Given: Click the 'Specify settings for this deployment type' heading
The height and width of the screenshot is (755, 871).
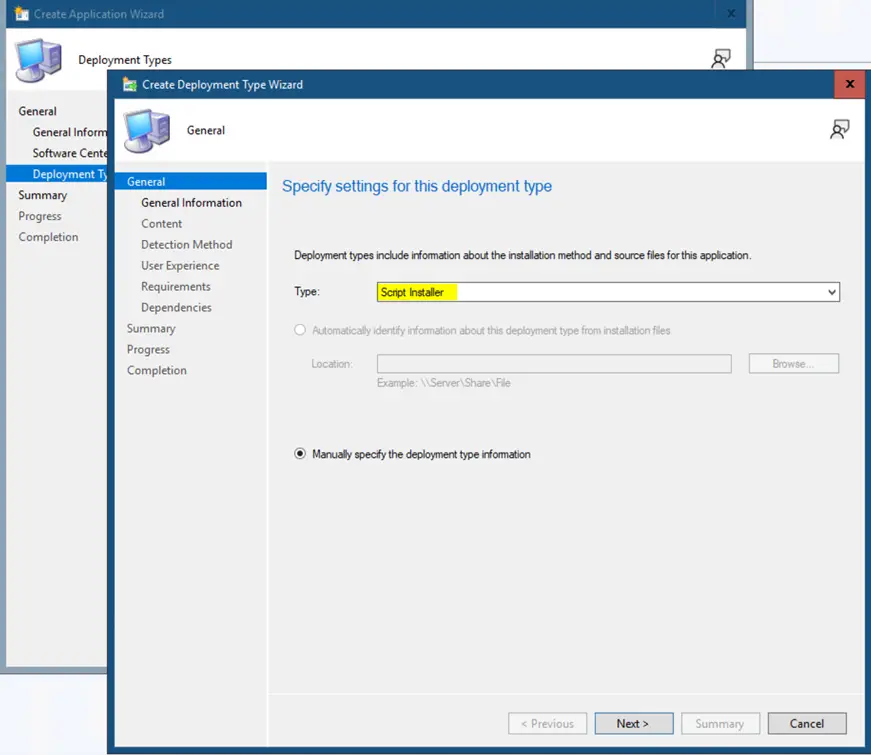Looking at the screenshot, I should click(417, 186).
